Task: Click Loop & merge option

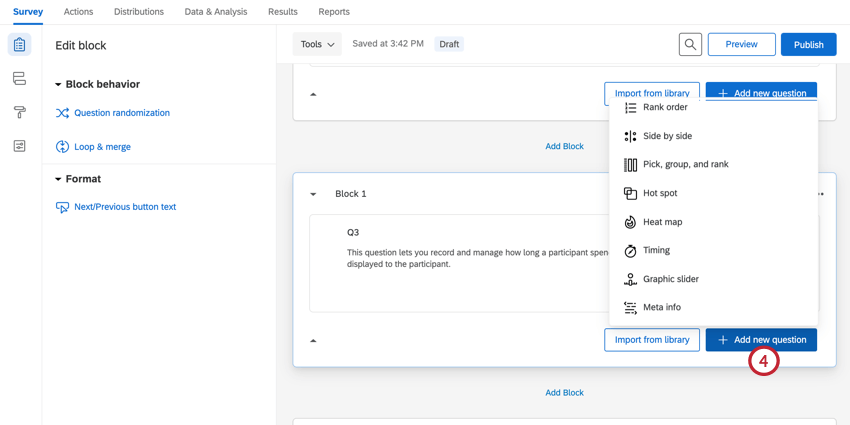Action: [x=102, y=147]
